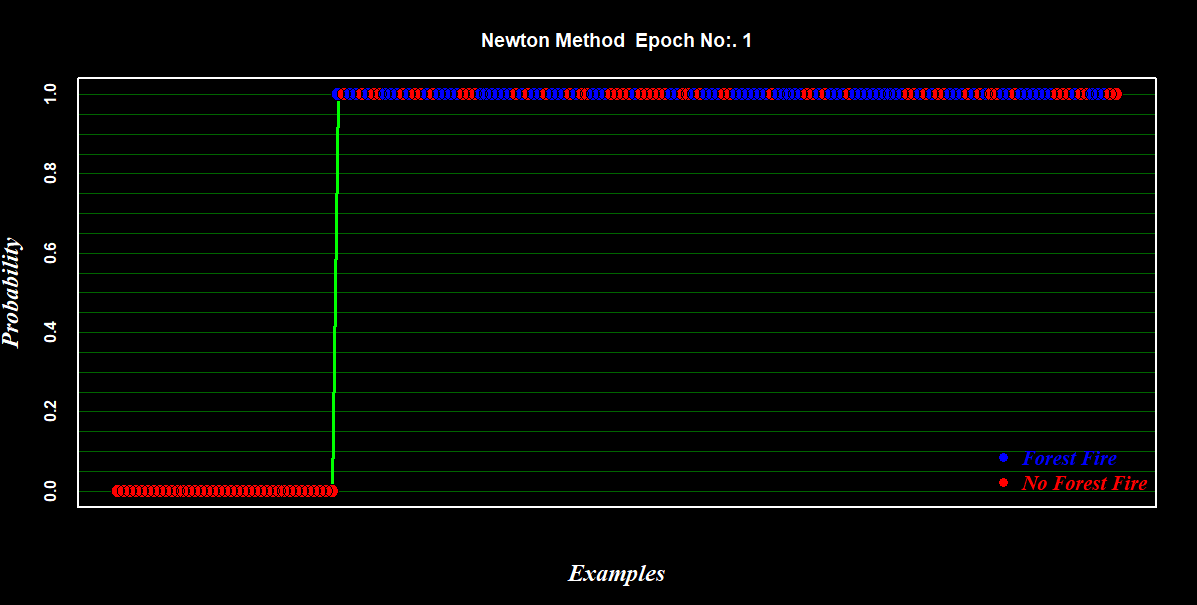Select the "Forest Fire" legend label

coord(1069,459)
